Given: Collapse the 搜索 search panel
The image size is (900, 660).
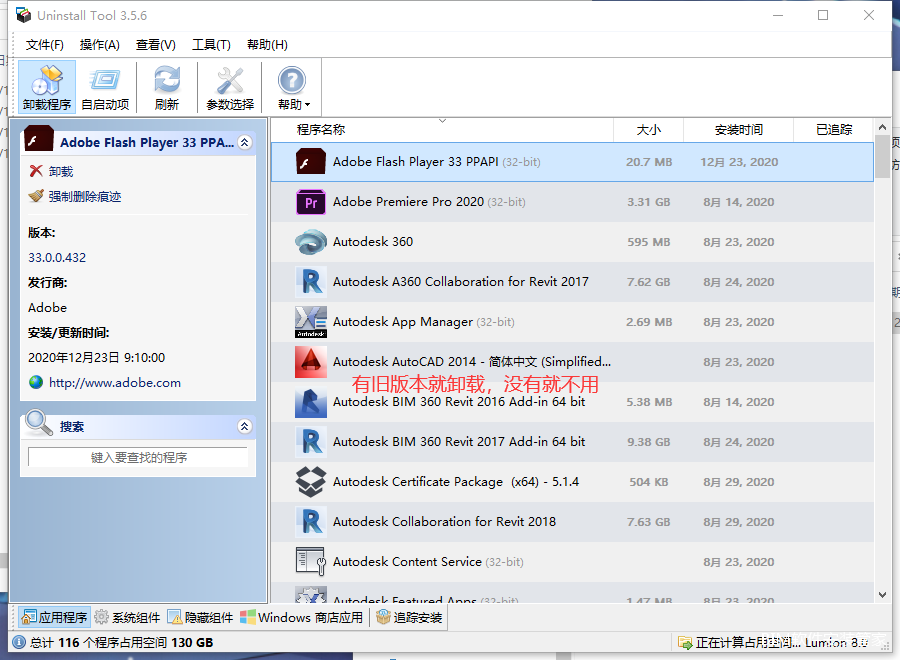Looking at the screenshot, I should (245, 426).
